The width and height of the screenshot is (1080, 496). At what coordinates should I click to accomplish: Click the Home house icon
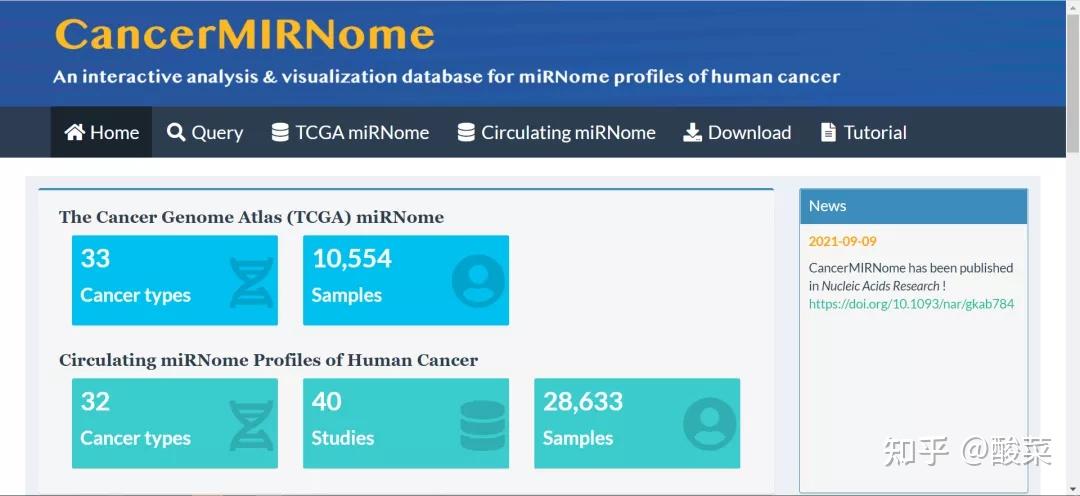pos(74,132)
